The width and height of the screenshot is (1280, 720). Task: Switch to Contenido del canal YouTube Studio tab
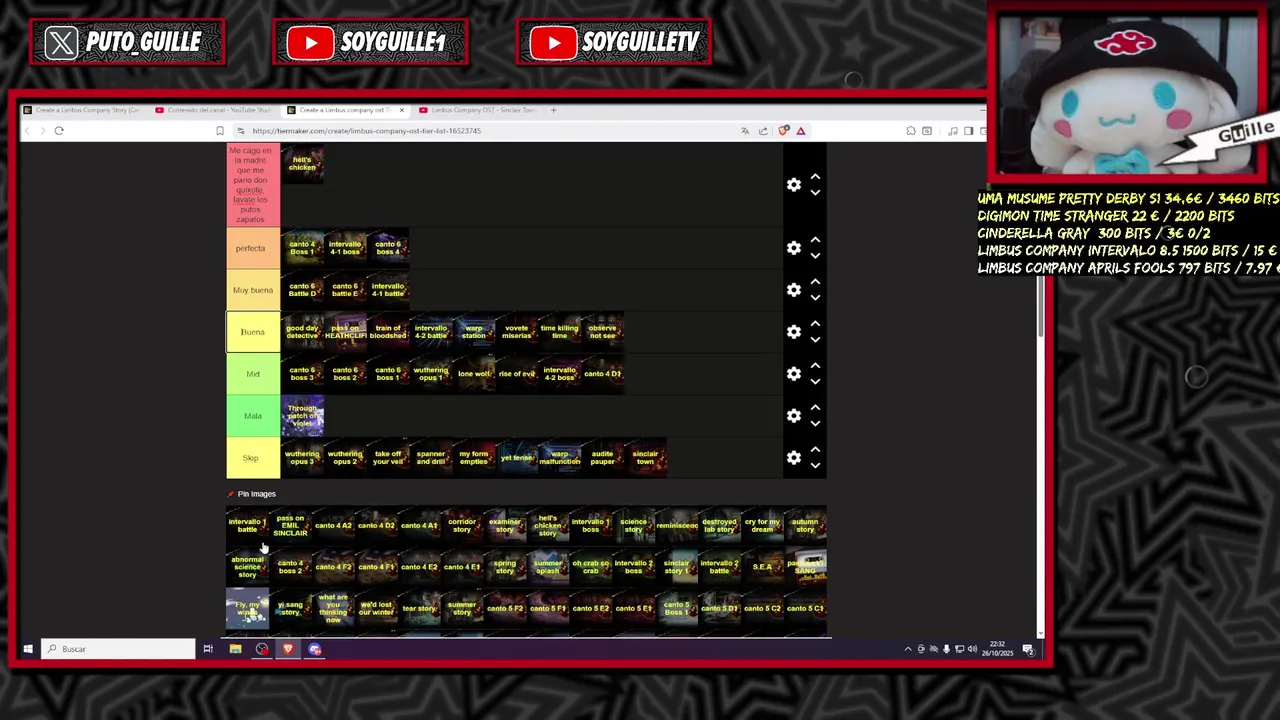pyautogui.click(x=214, y=110)
